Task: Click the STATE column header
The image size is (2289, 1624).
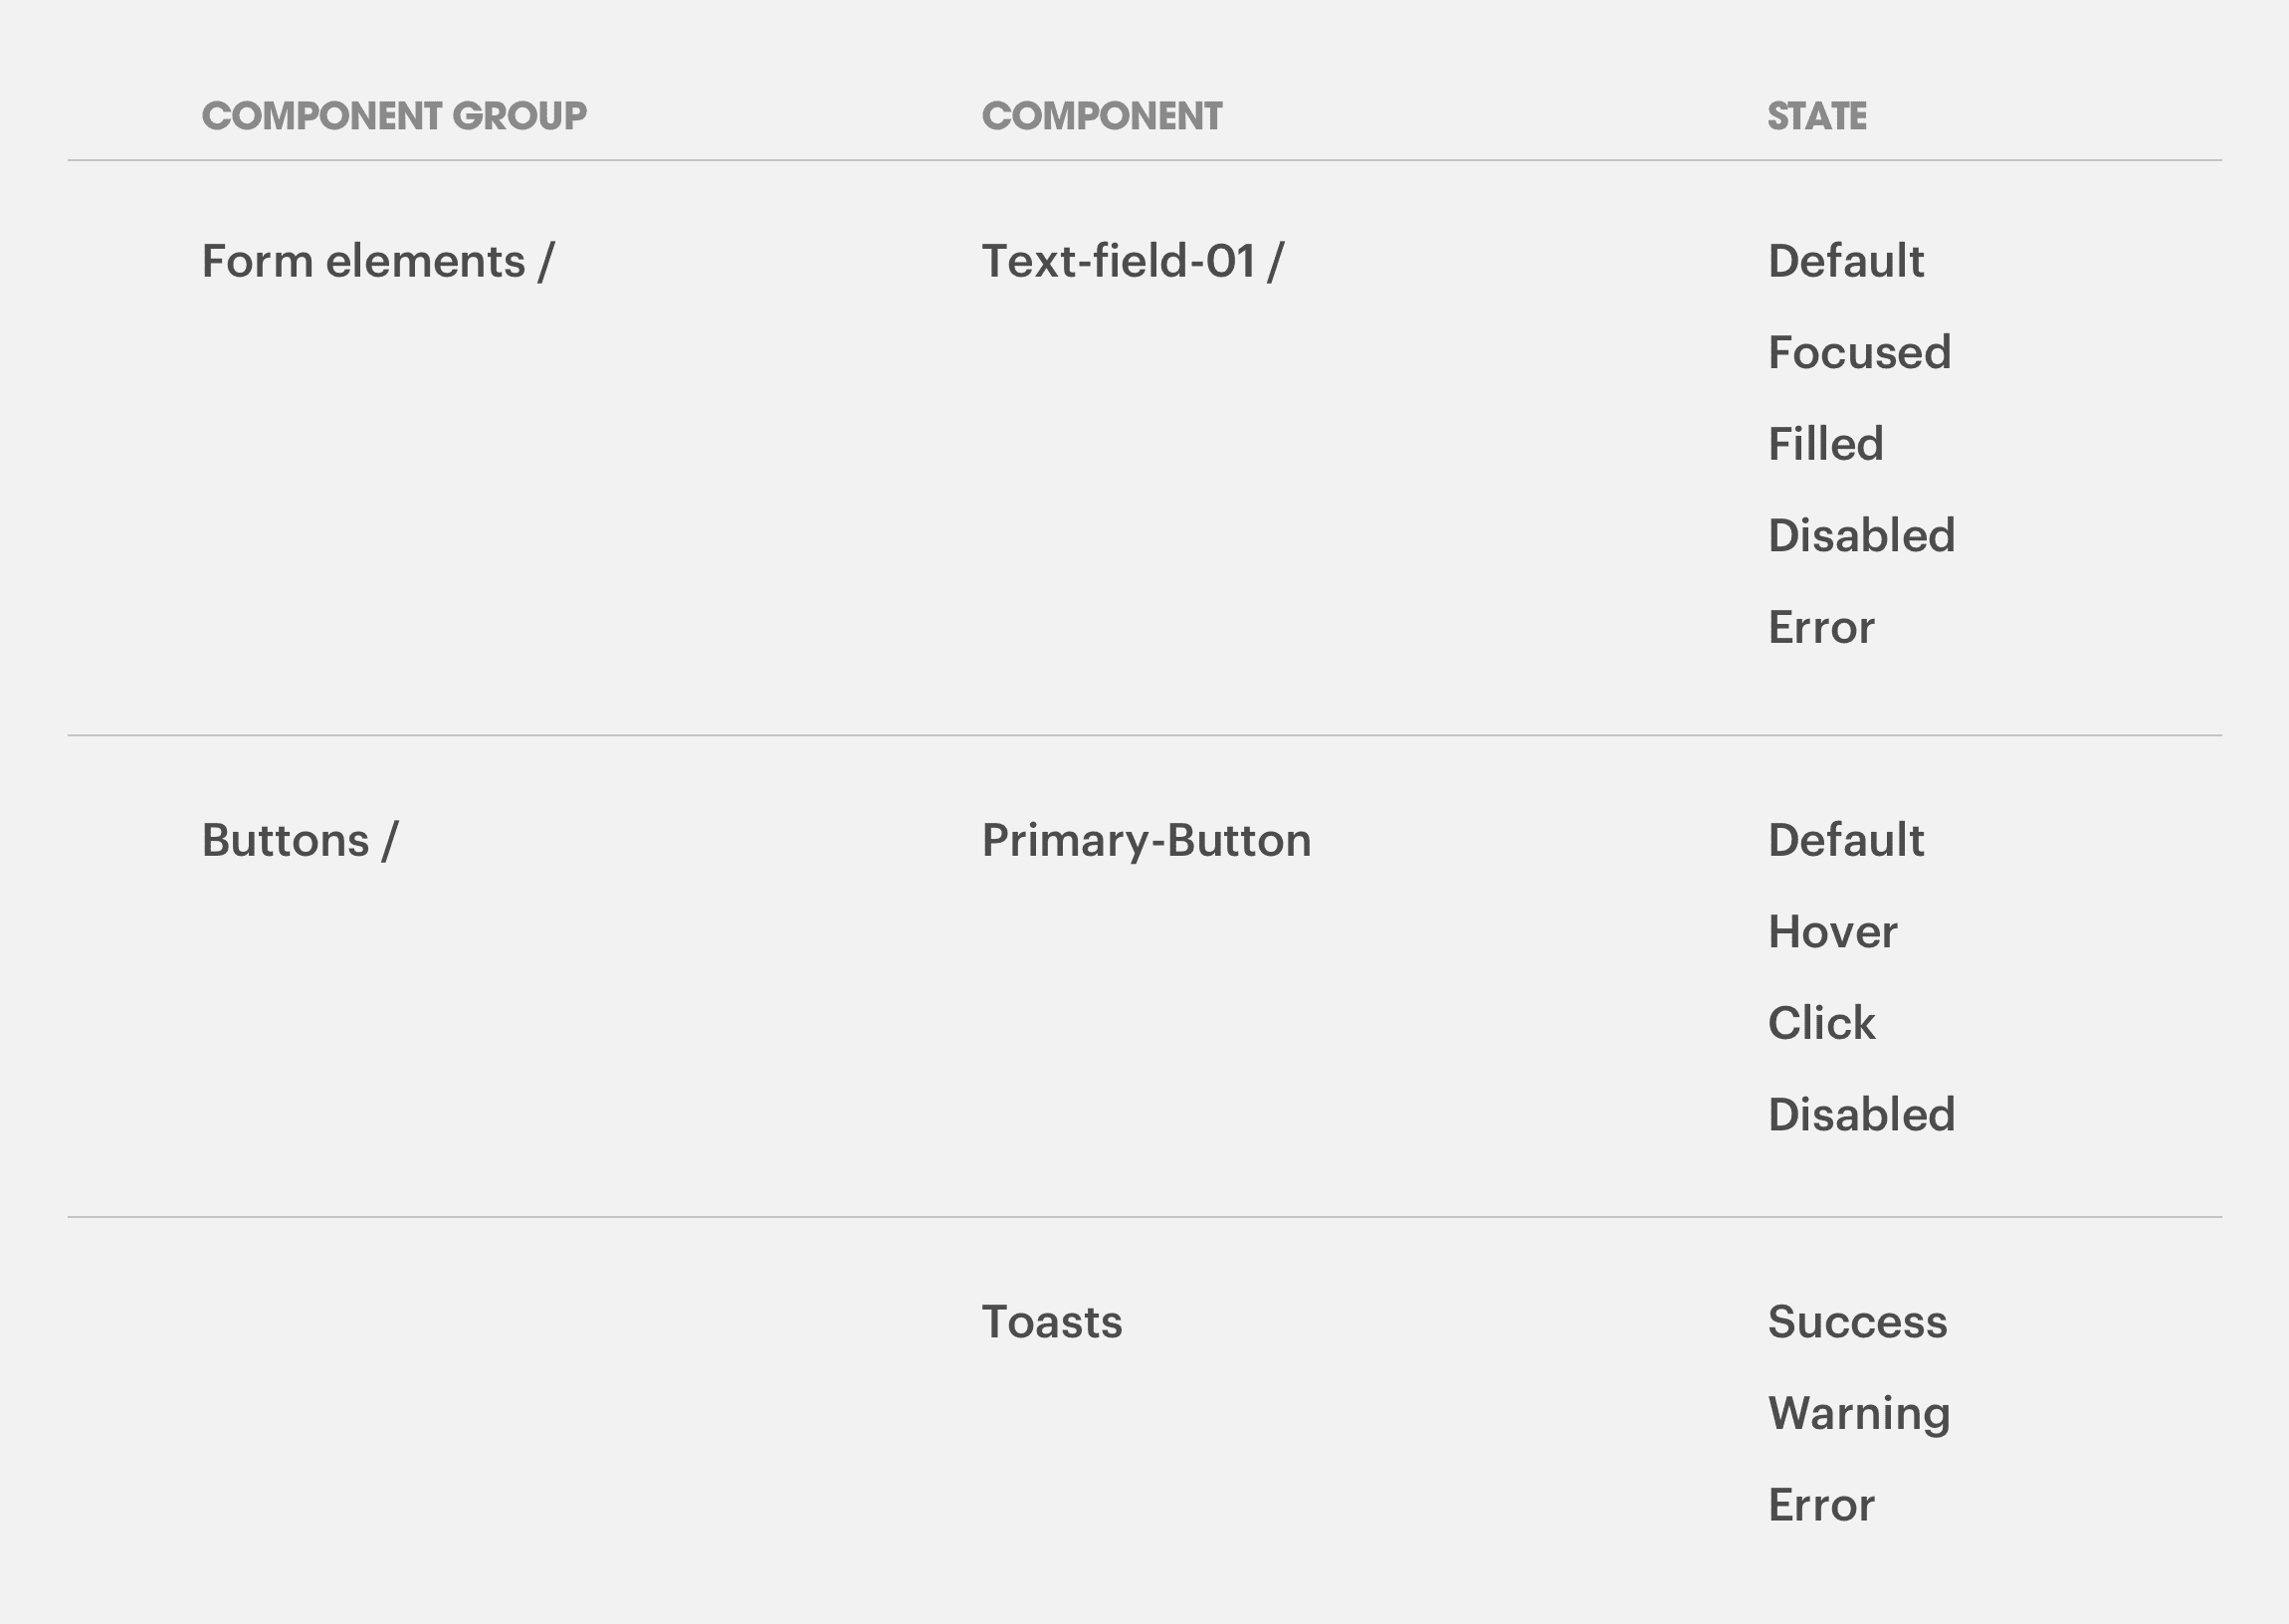Action: (x=1816, y=116)
